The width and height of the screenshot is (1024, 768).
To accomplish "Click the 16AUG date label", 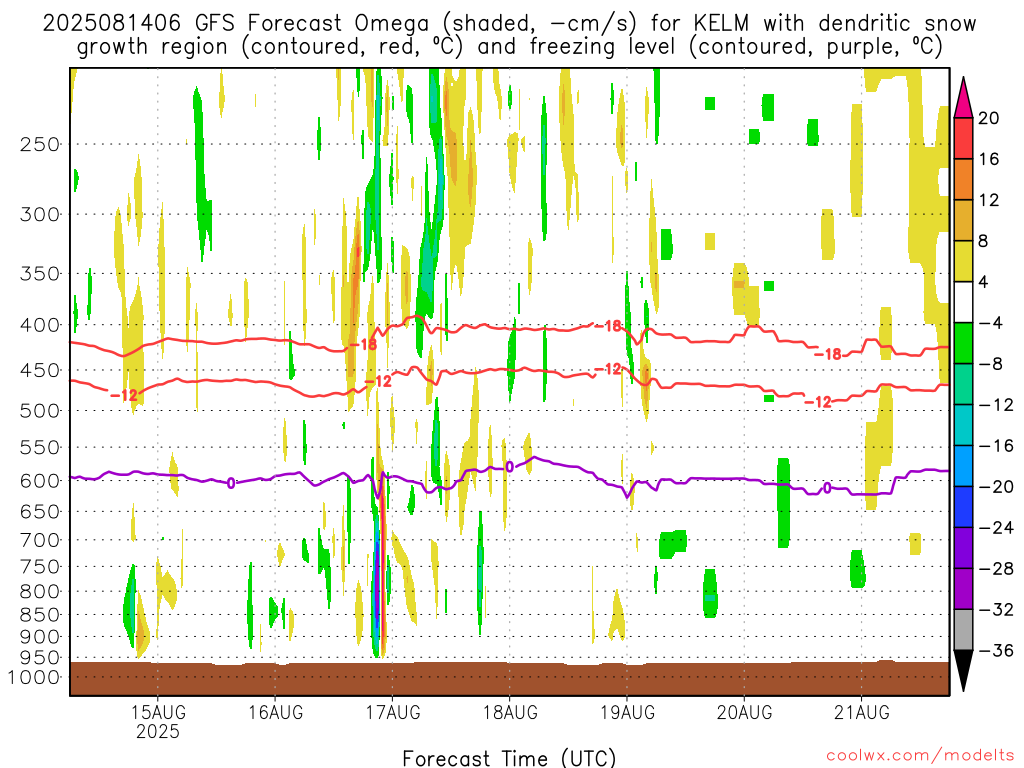I will [275, 712].
